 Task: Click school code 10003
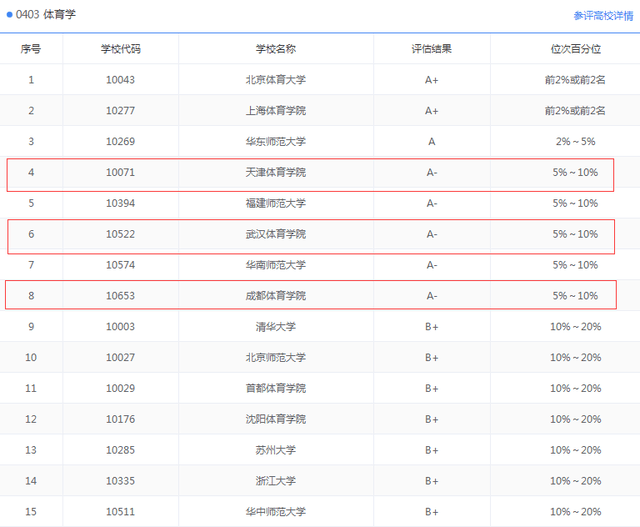[120, 327]
